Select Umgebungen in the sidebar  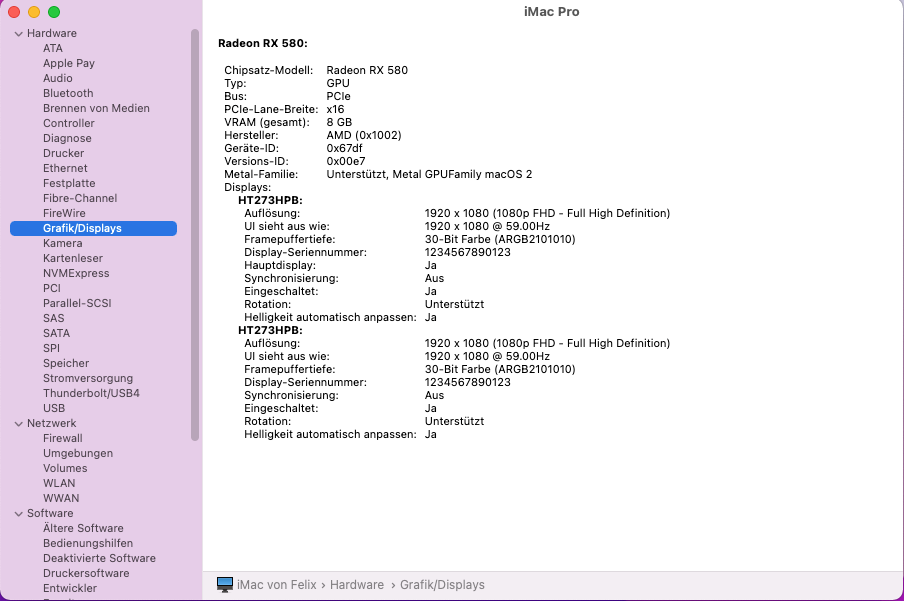coord(78,453)
